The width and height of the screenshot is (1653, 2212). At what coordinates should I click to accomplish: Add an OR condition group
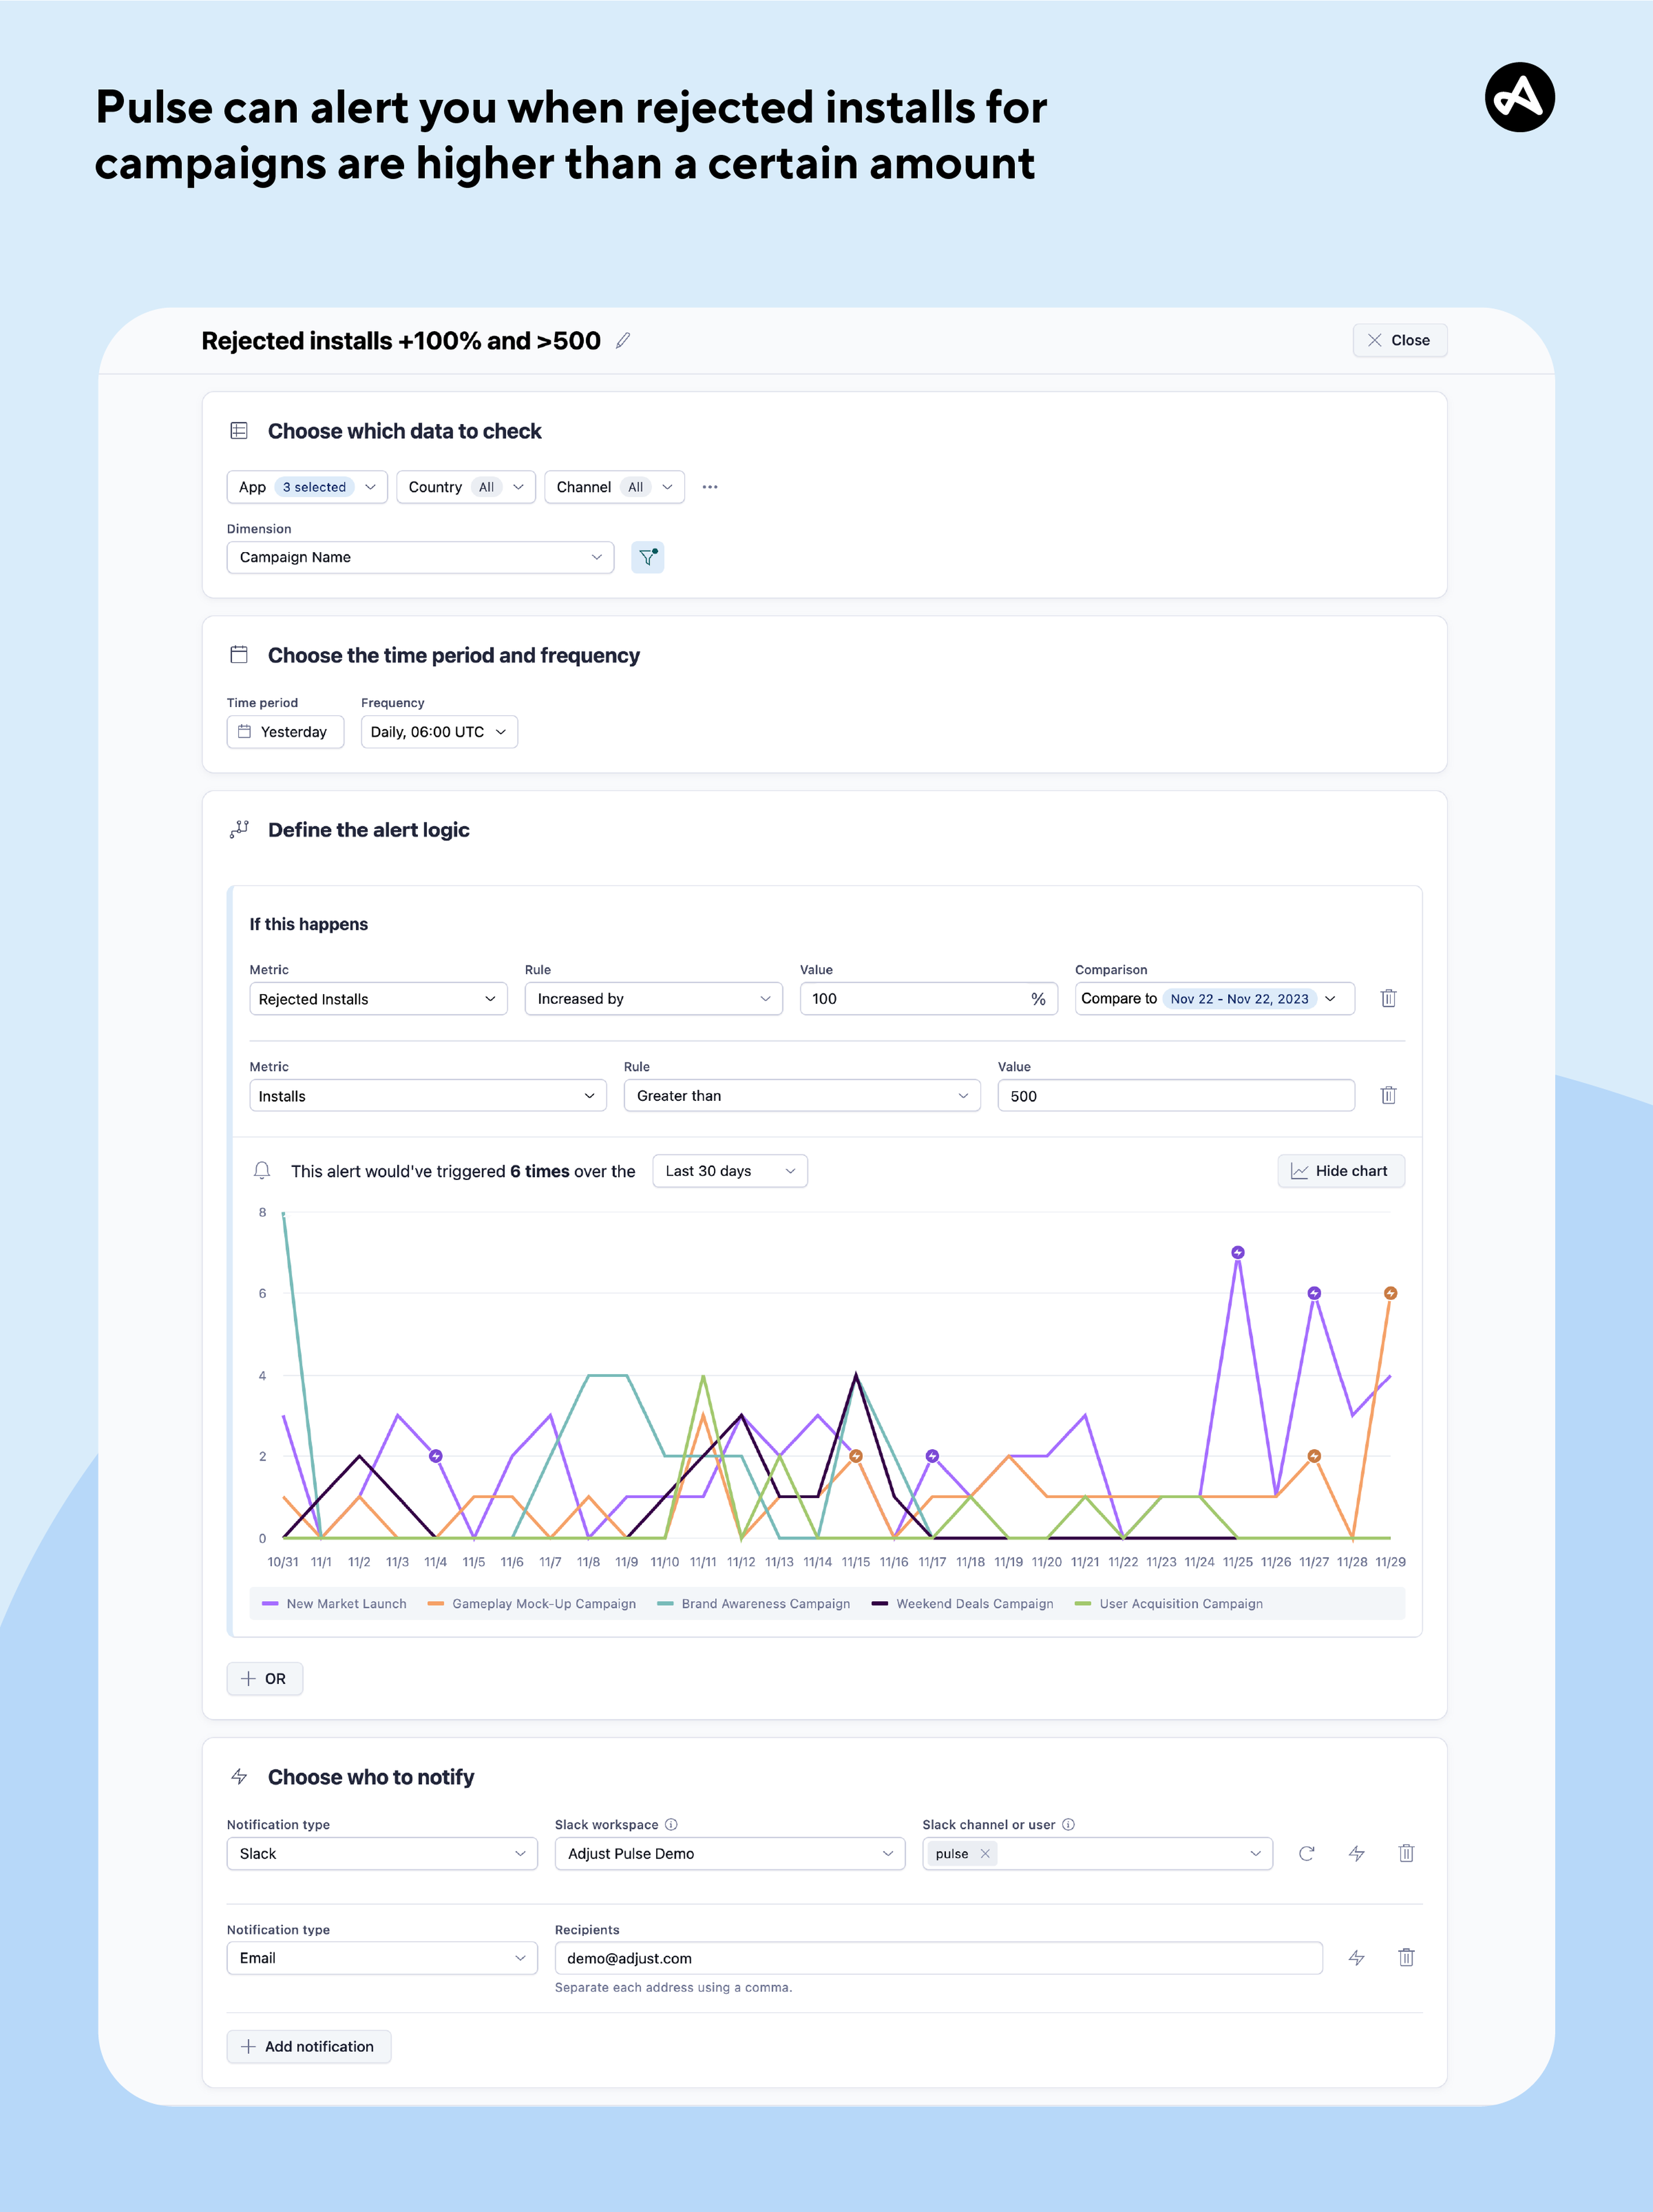click(x=265, y=1679)
